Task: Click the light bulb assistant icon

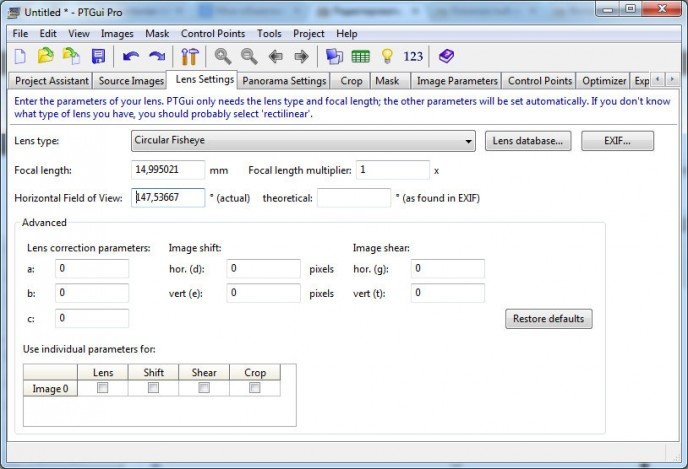Action: pyautogui.click(x=387, y=56)
